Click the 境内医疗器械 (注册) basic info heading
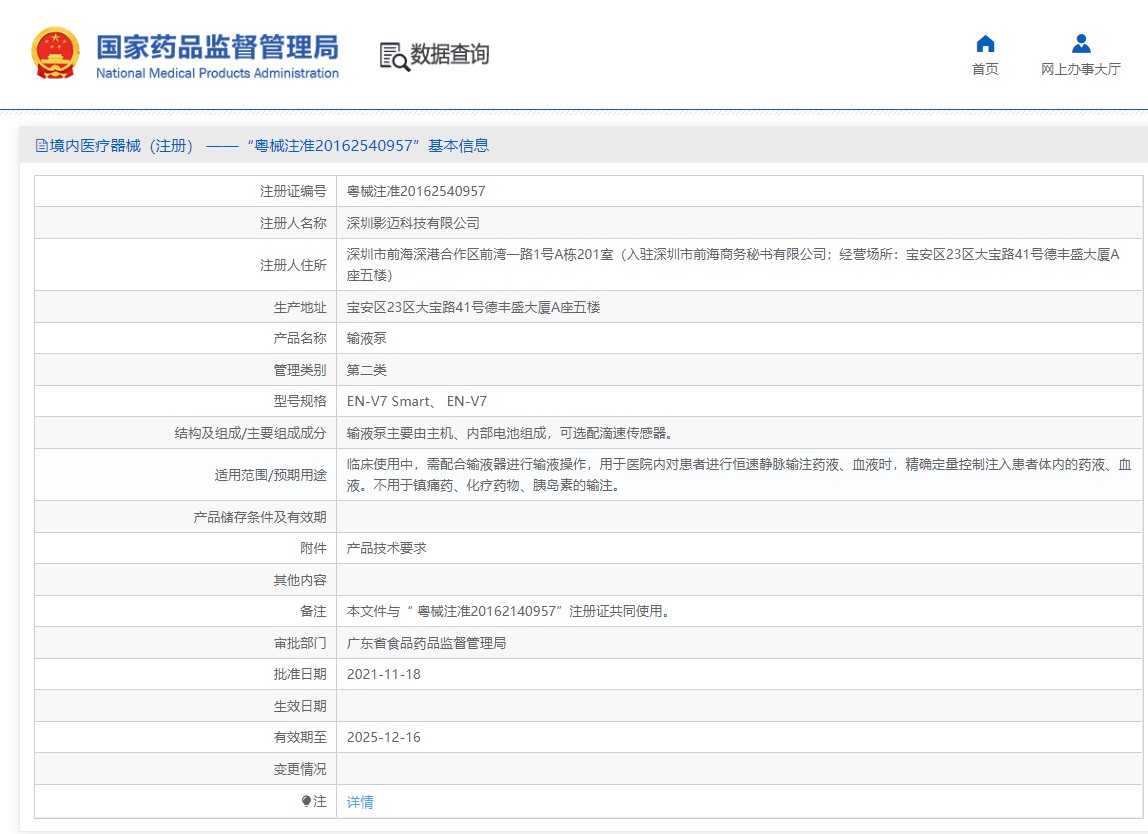Screen dimensions: 1148x834 tap(262, 146)
